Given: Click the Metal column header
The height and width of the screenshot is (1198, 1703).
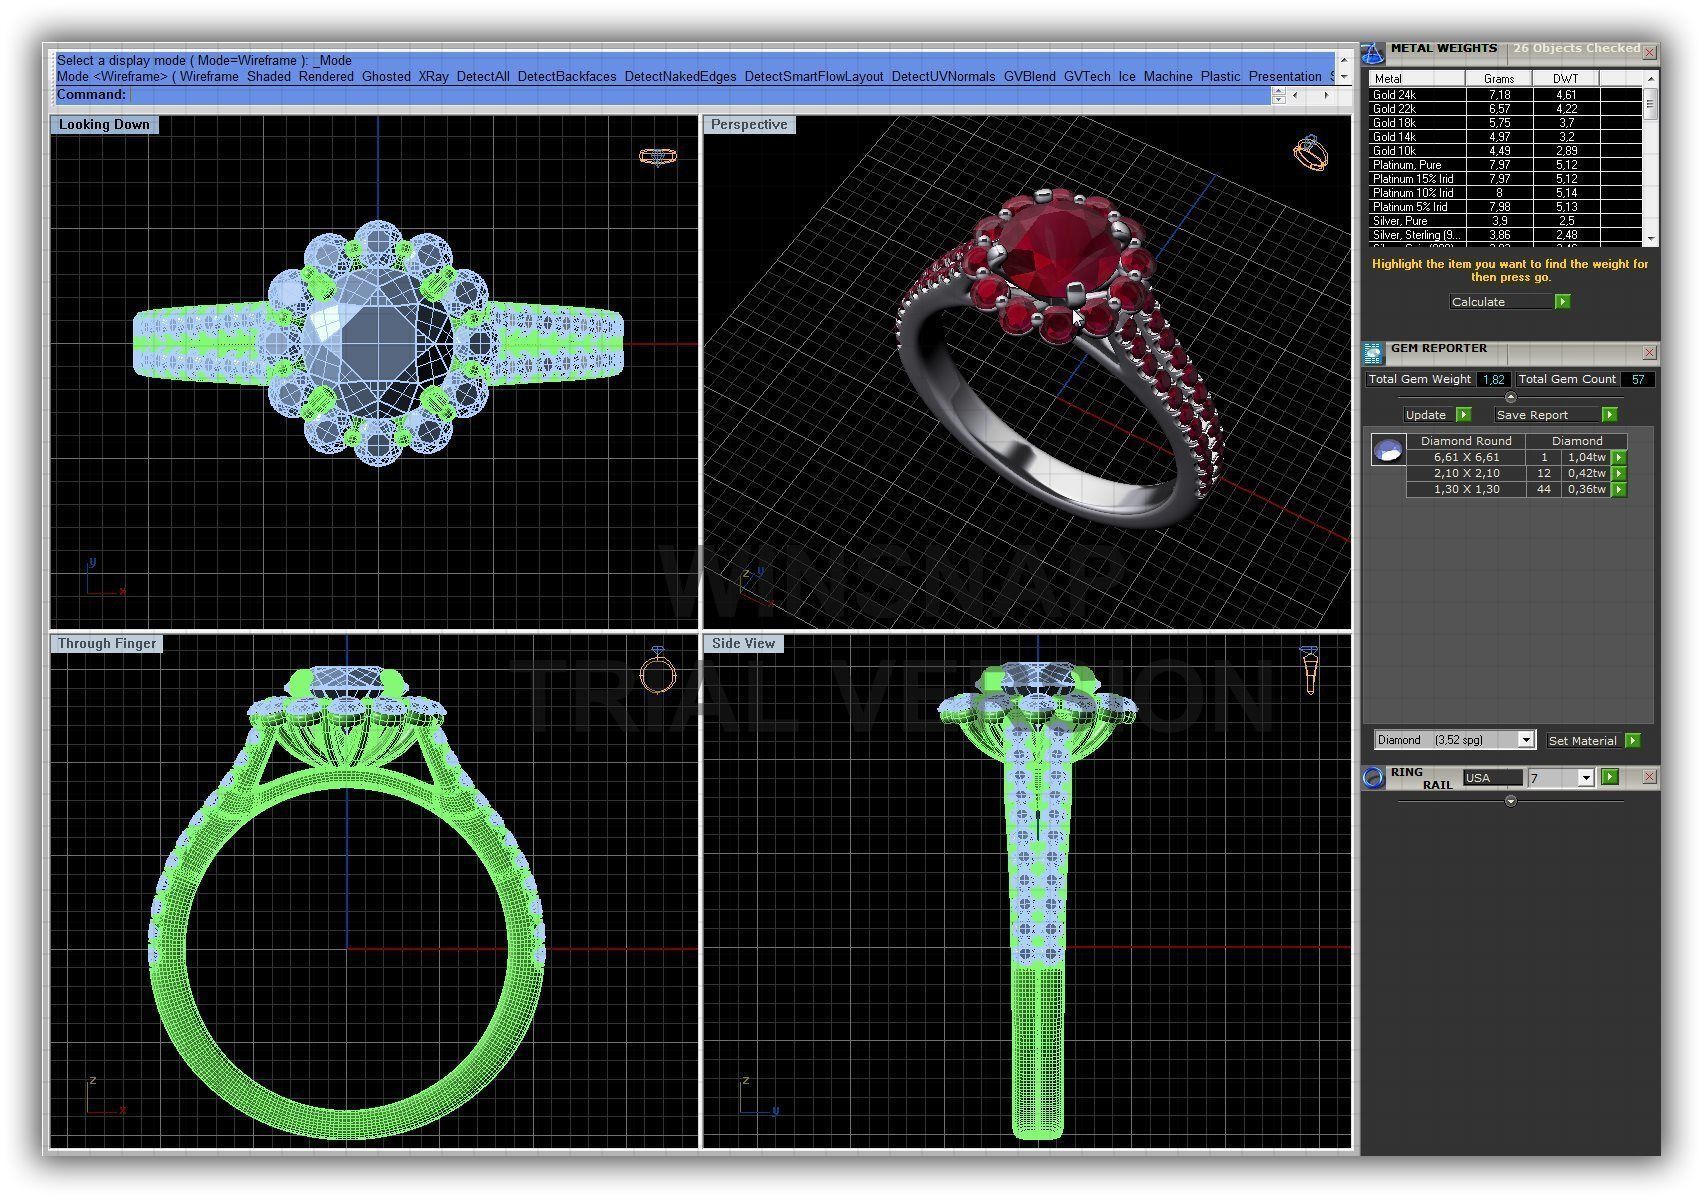Looking at the screenshot, I should coord(1417,78).
